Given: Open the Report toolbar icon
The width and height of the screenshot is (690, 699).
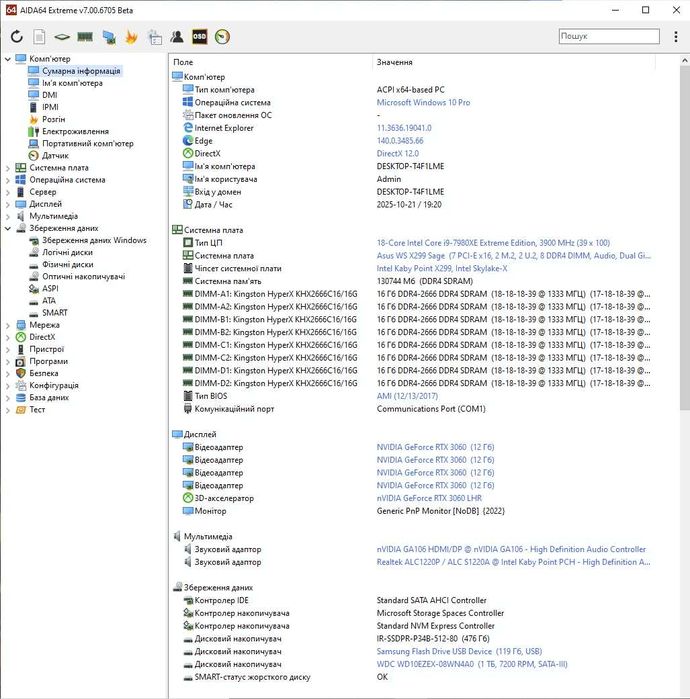Looking at the screenshot, I should pyautogui.click(x=39, y=37).
